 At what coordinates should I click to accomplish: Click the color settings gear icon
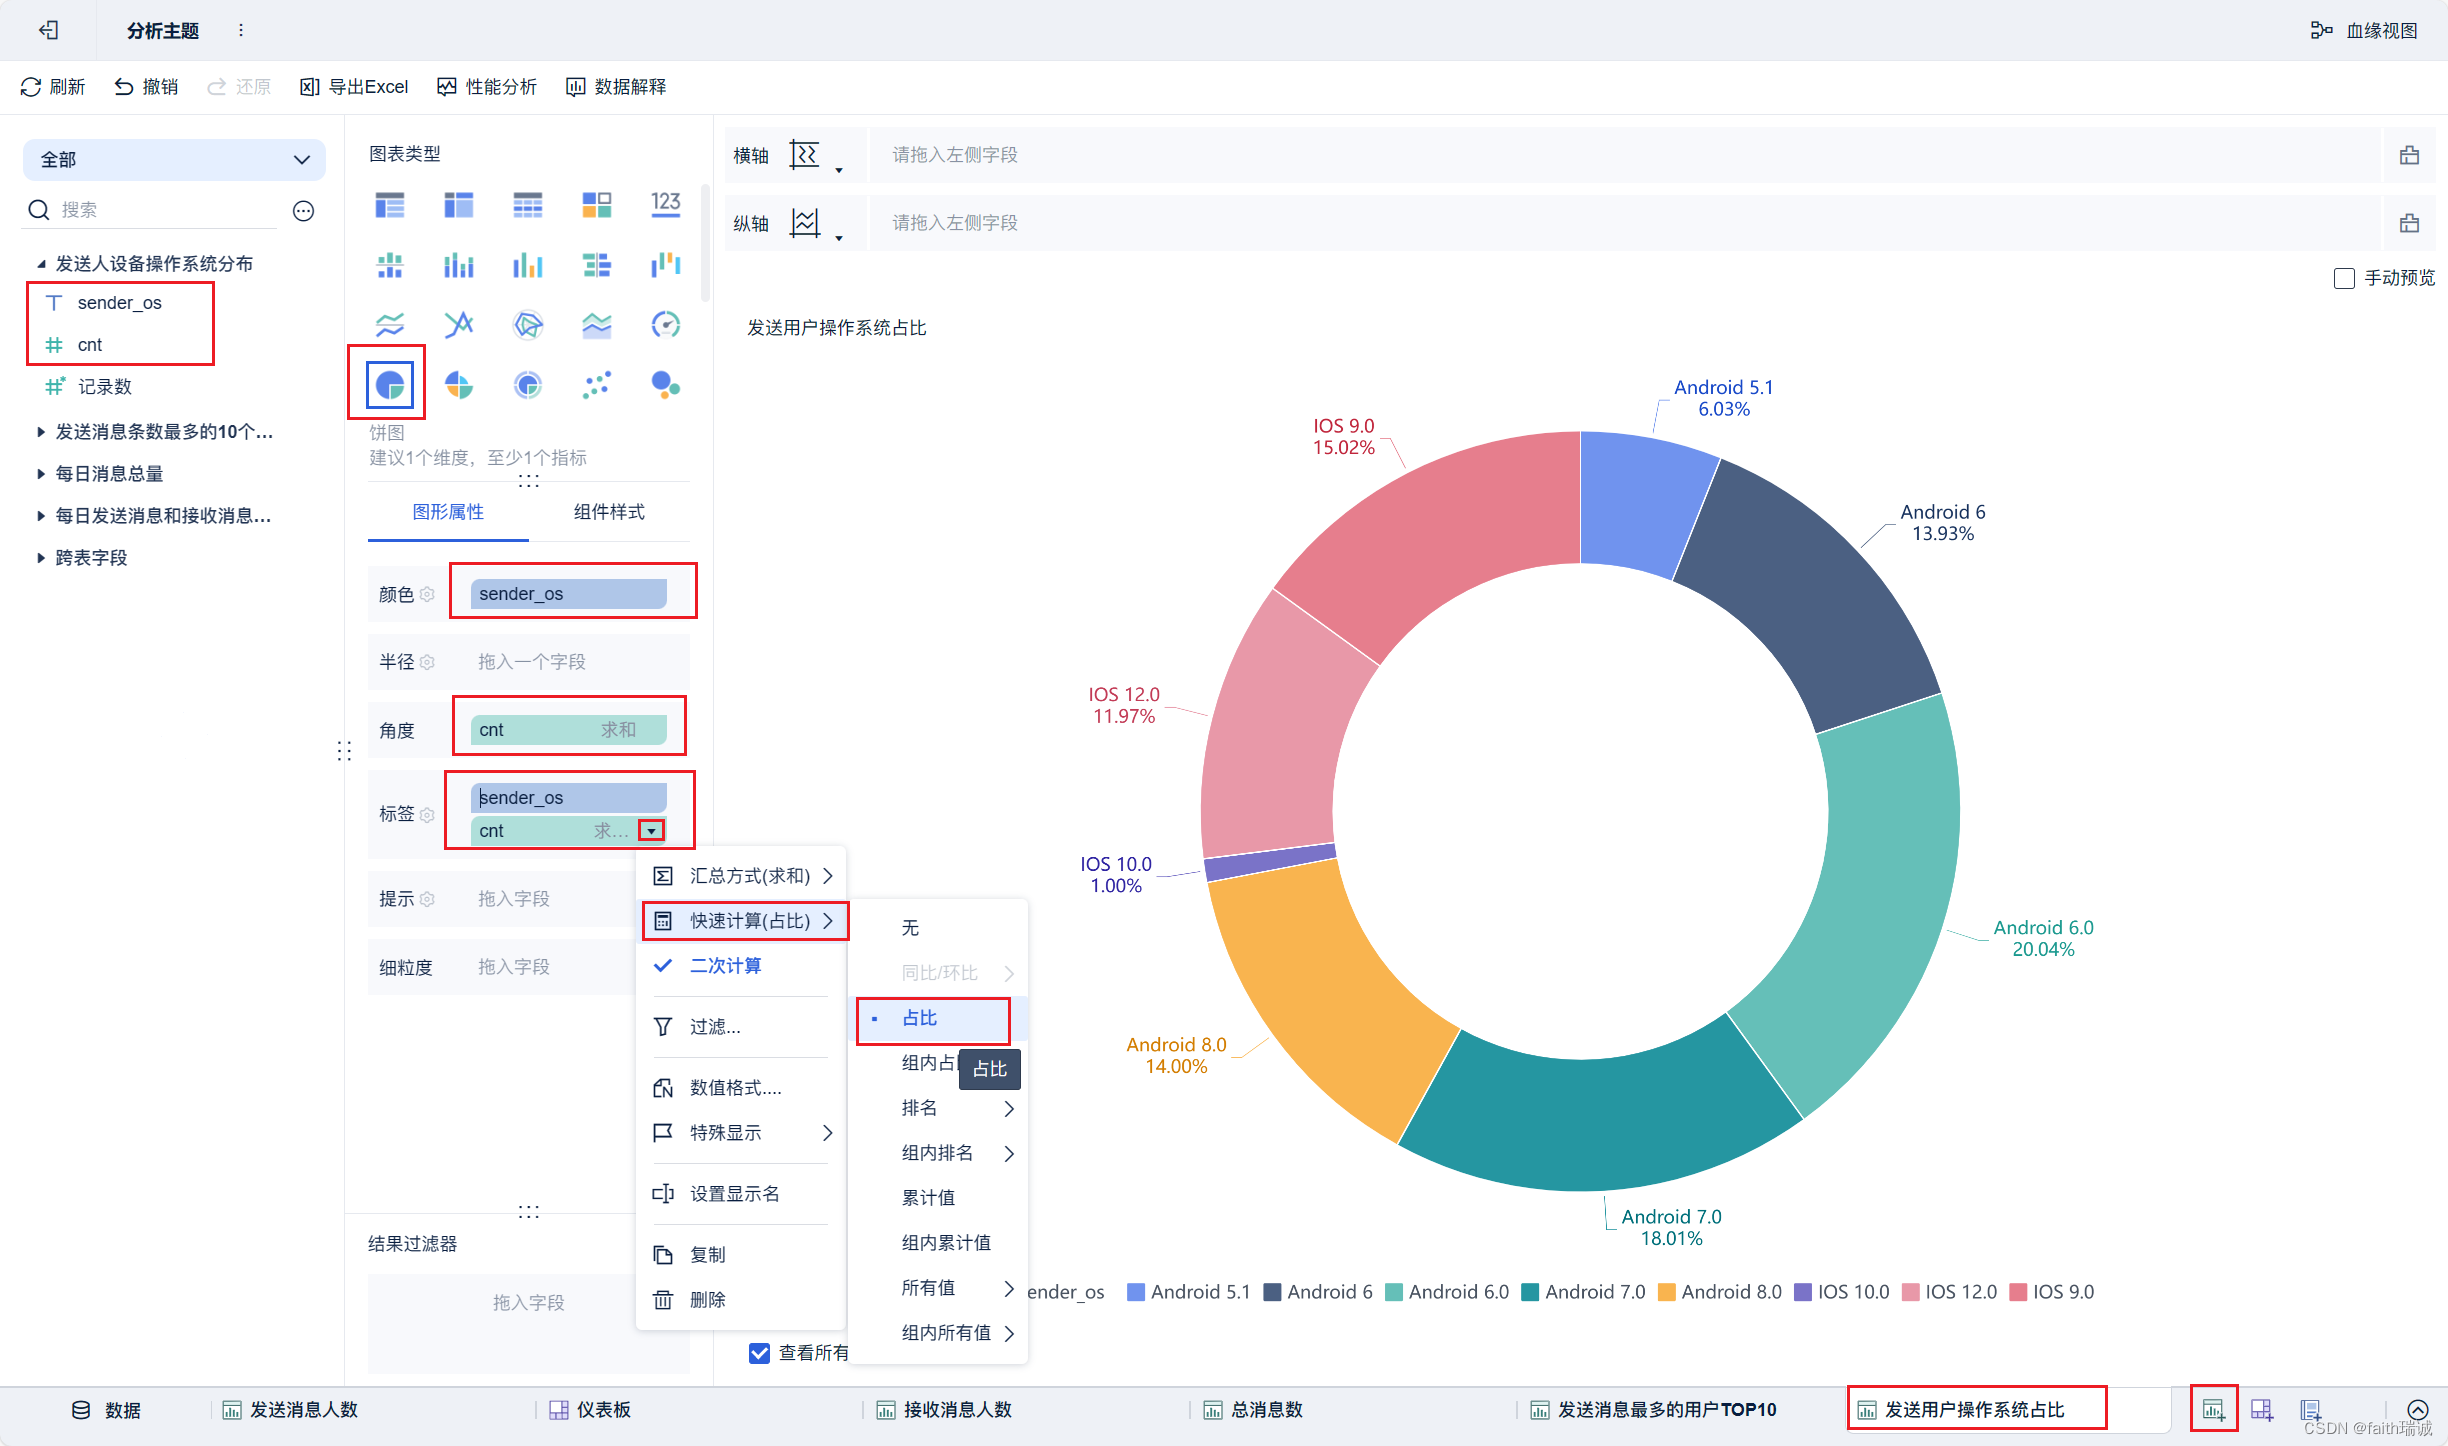[x=428, y=594]
